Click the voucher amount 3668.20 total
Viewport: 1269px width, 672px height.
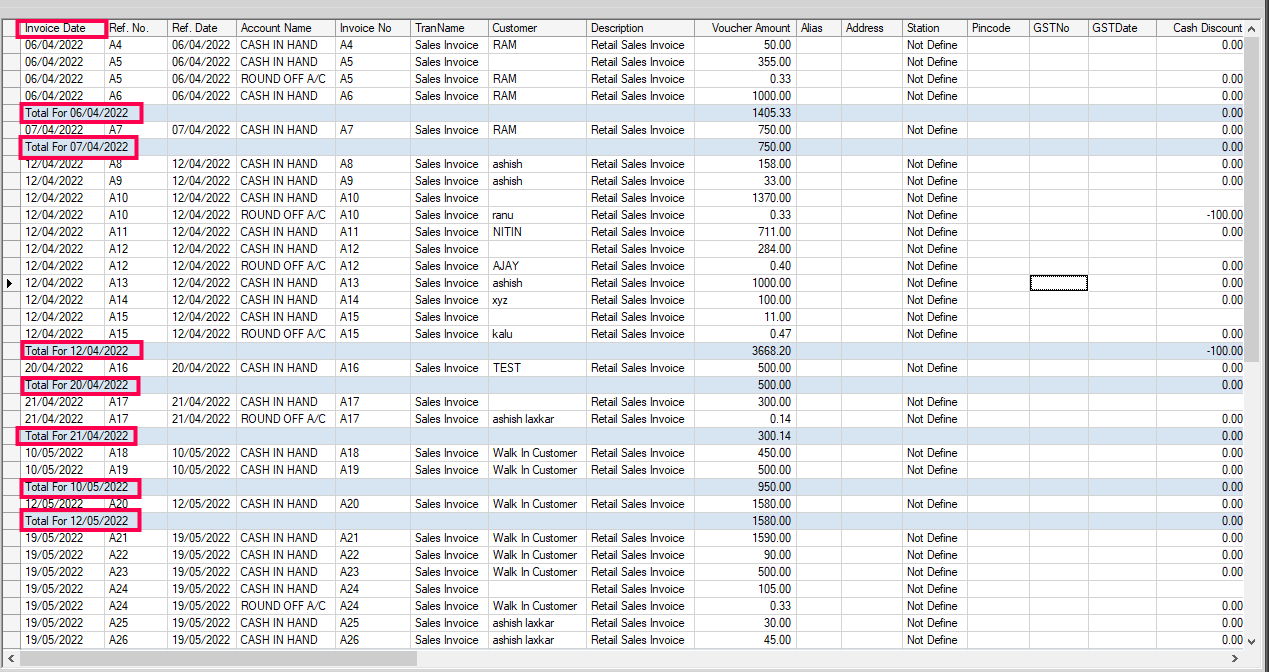click(770, 351)
